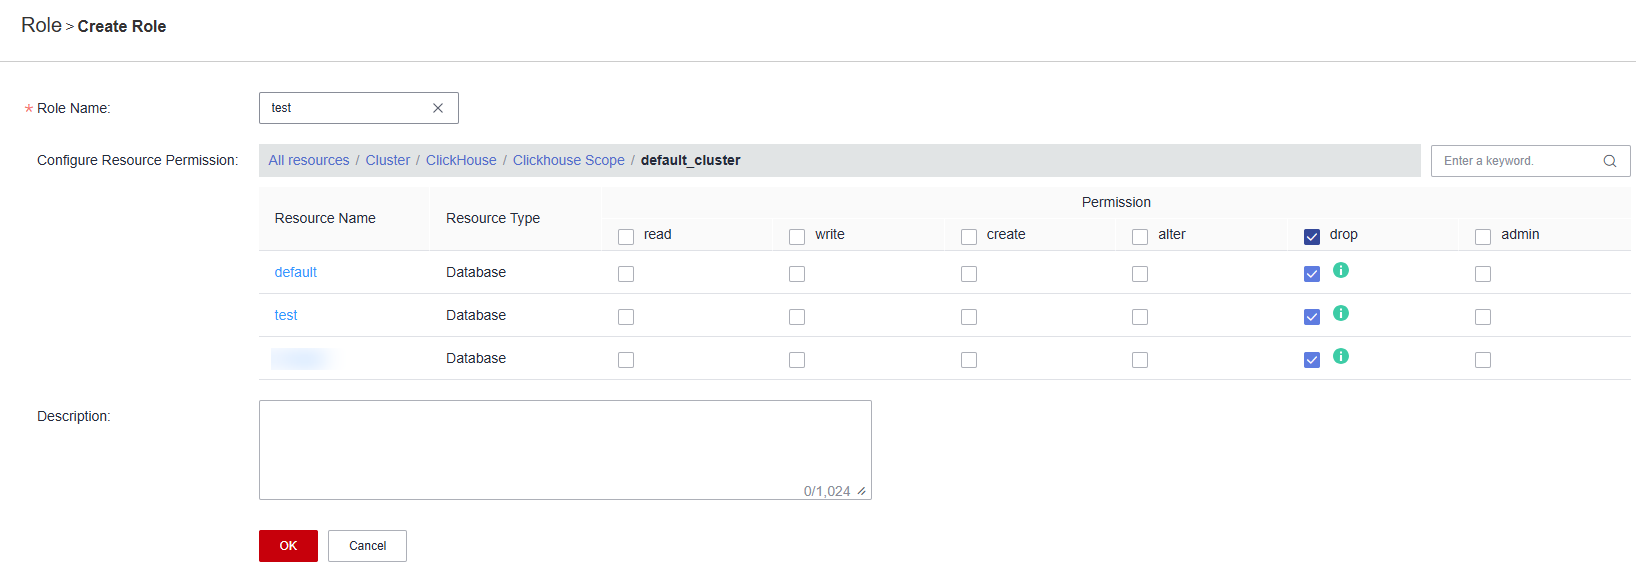Click the info icon in the third row
Image resolution: width=1636 pixels, height=572 pixels.
coord(1341,356)
